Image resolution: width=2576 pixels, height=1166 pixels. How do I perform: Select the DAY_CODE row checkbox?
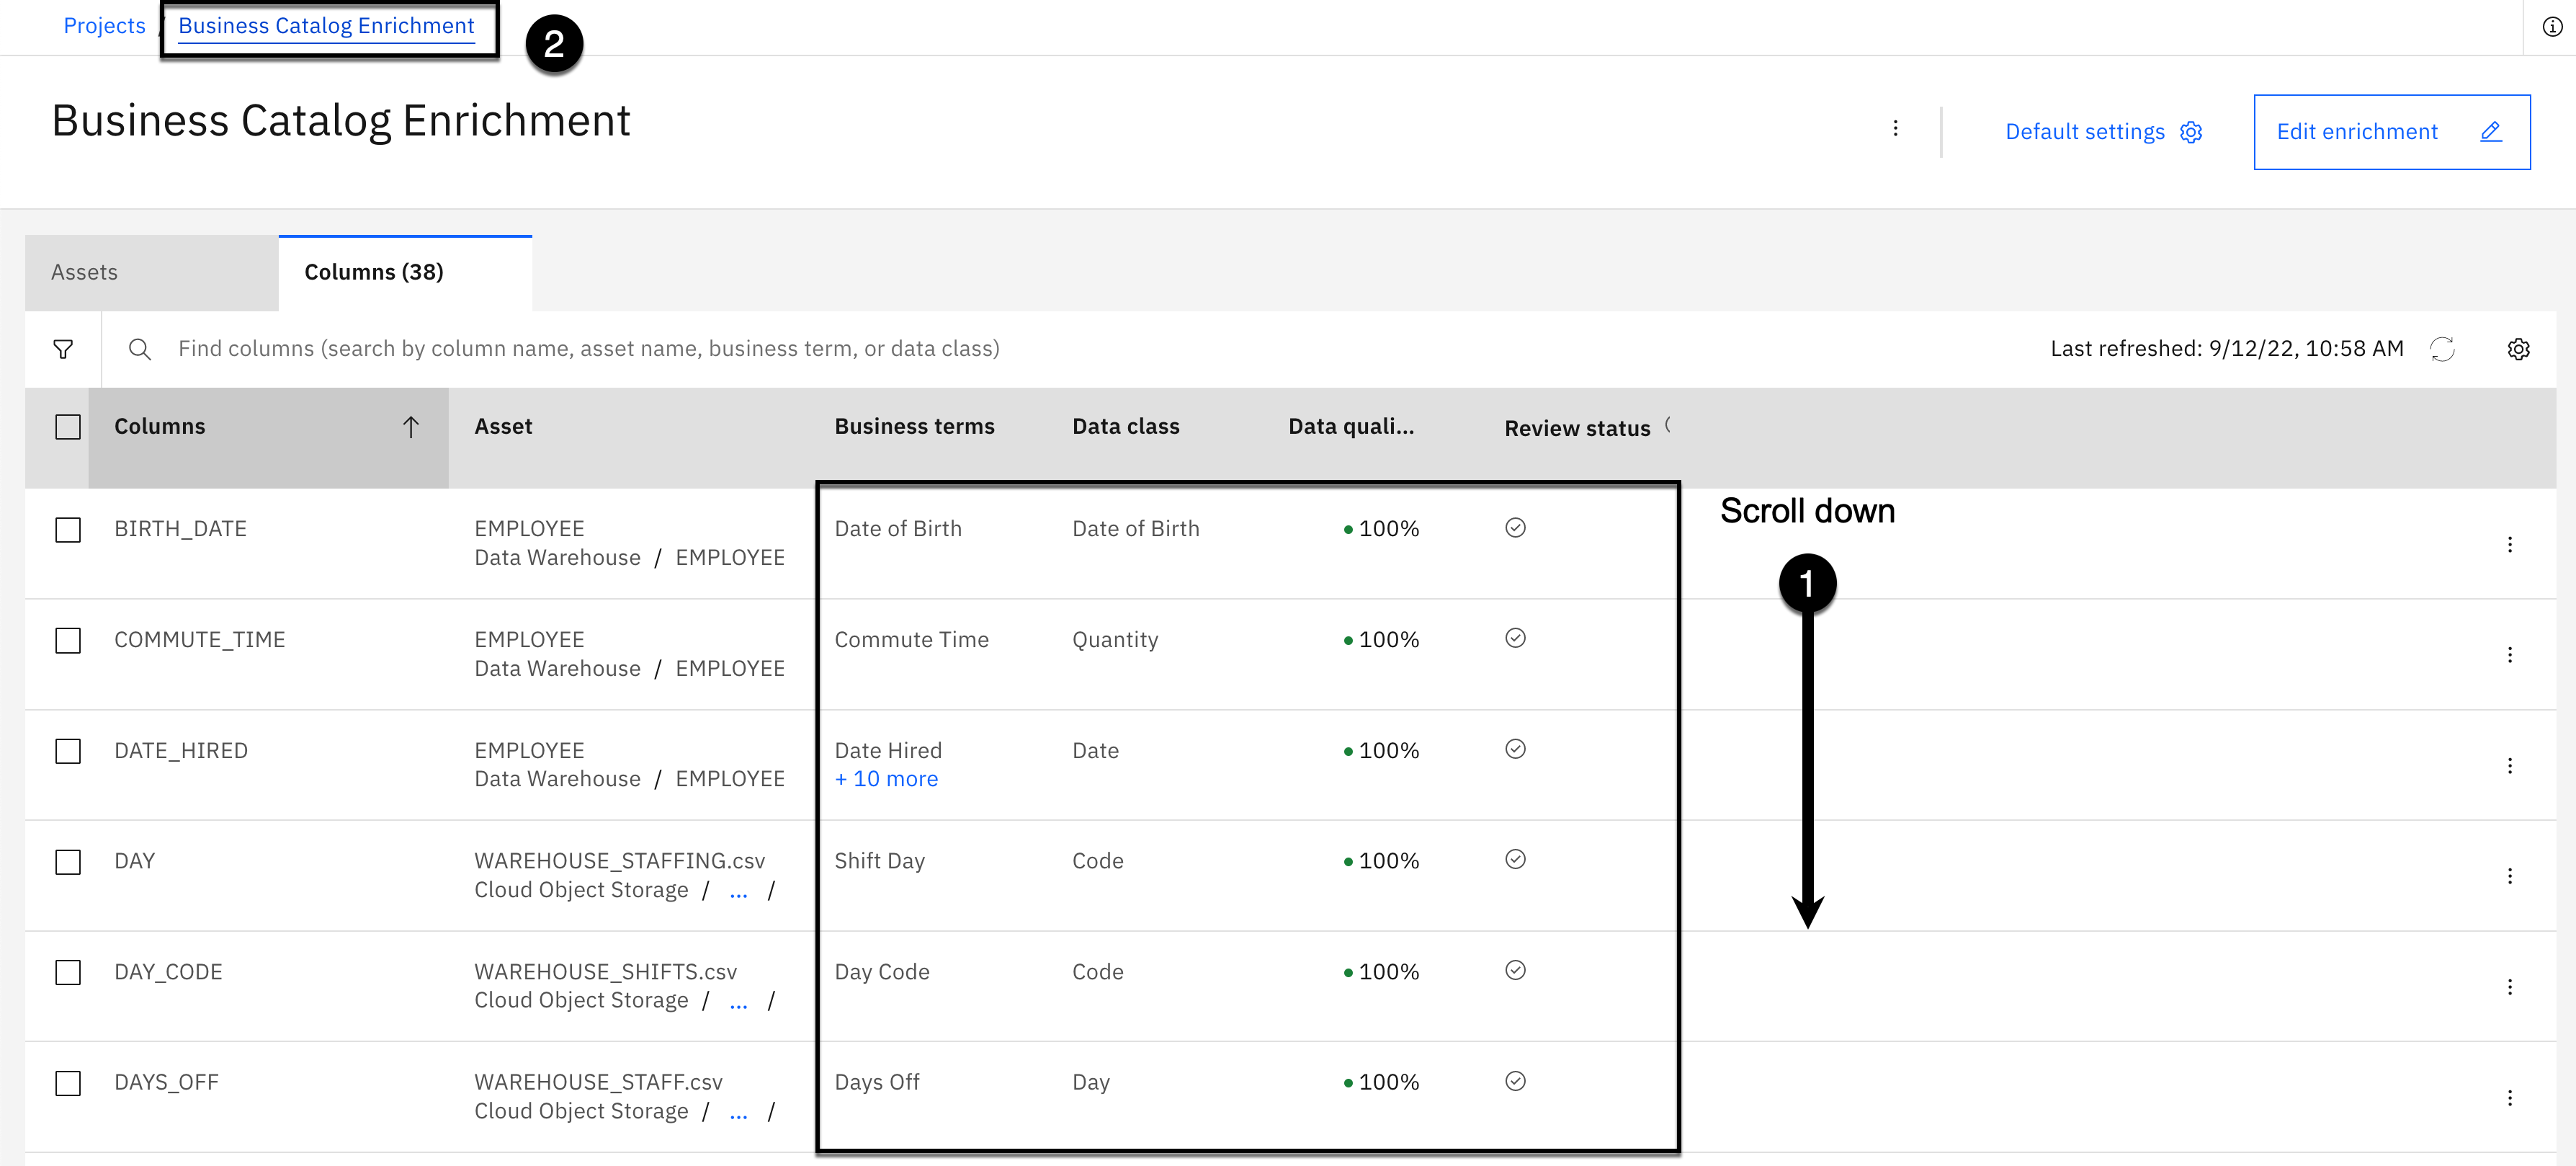pos(68,973)
